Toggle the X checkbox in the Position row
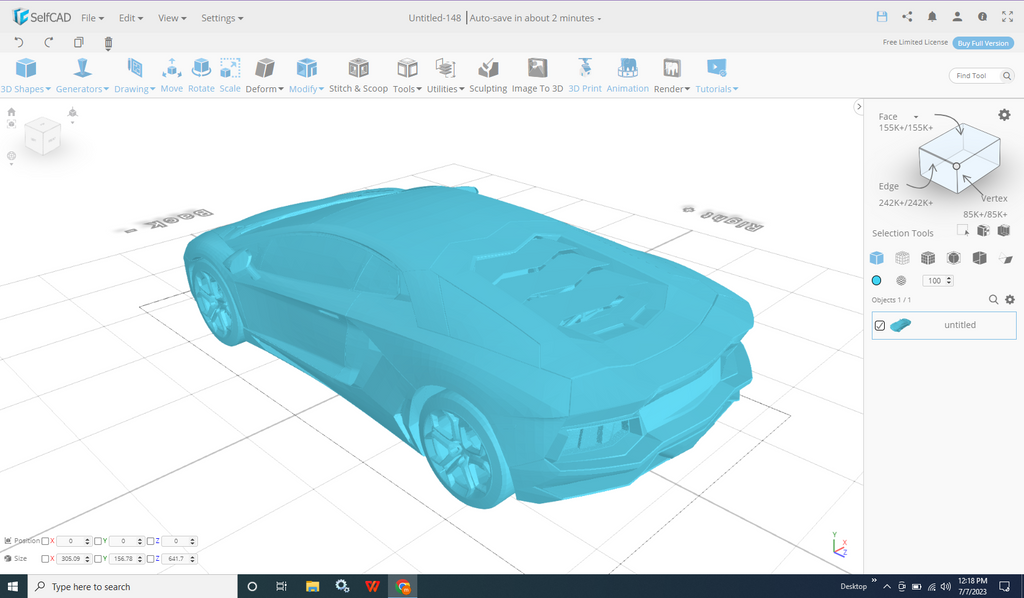Image resolution: width=1024 pixels, height=598 pixels. (x=44, y=541)
